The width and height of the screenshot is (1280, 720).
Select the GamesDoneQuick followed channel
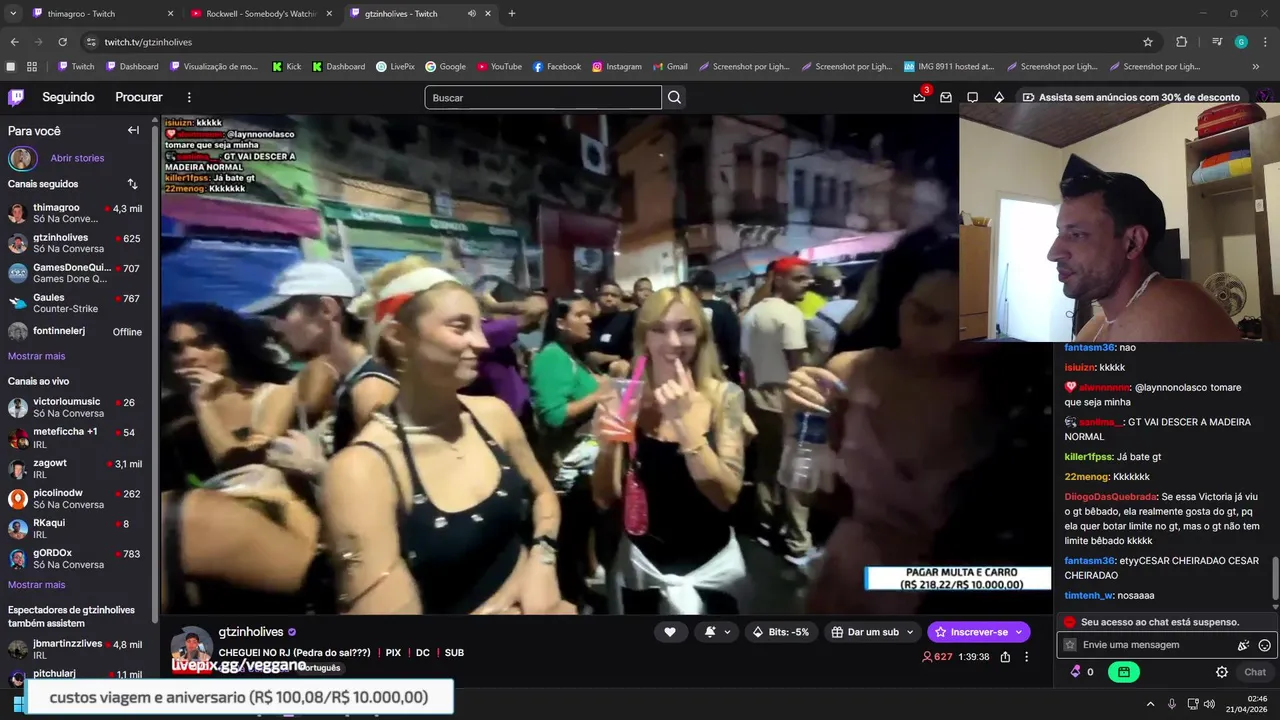[x=75, y=273]
